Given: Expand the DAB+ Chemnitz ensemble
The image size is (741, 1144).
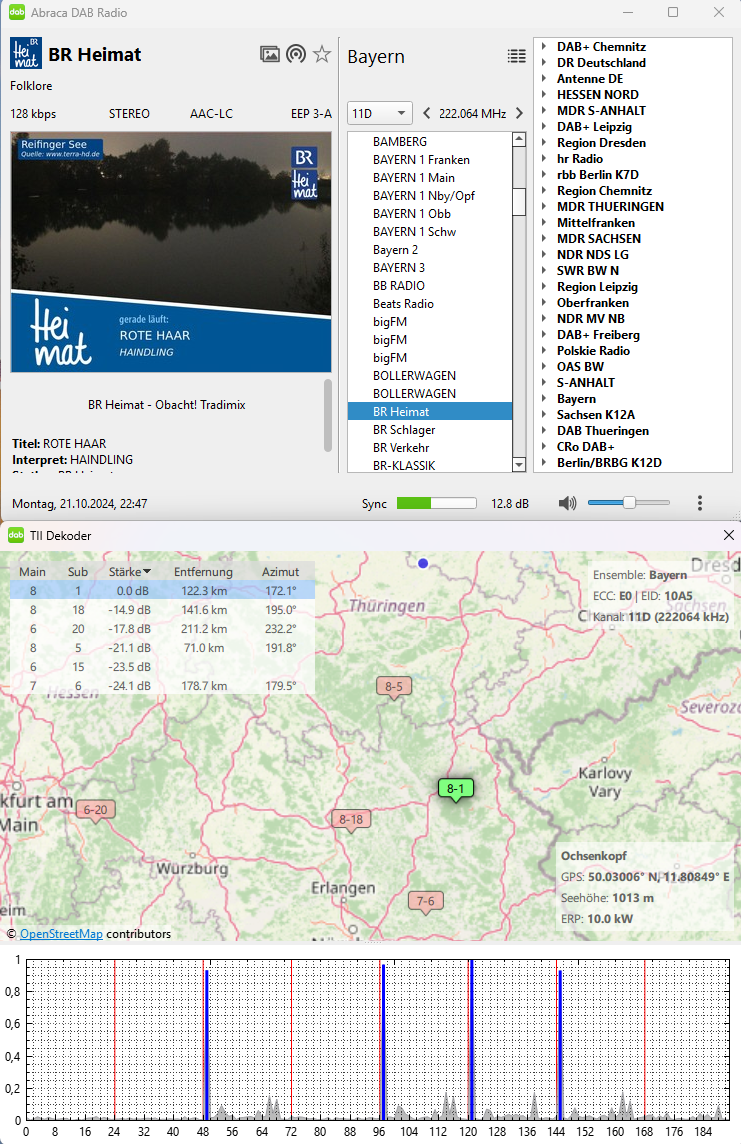Looking at the screenshot, I should click(x=544, y=47).
